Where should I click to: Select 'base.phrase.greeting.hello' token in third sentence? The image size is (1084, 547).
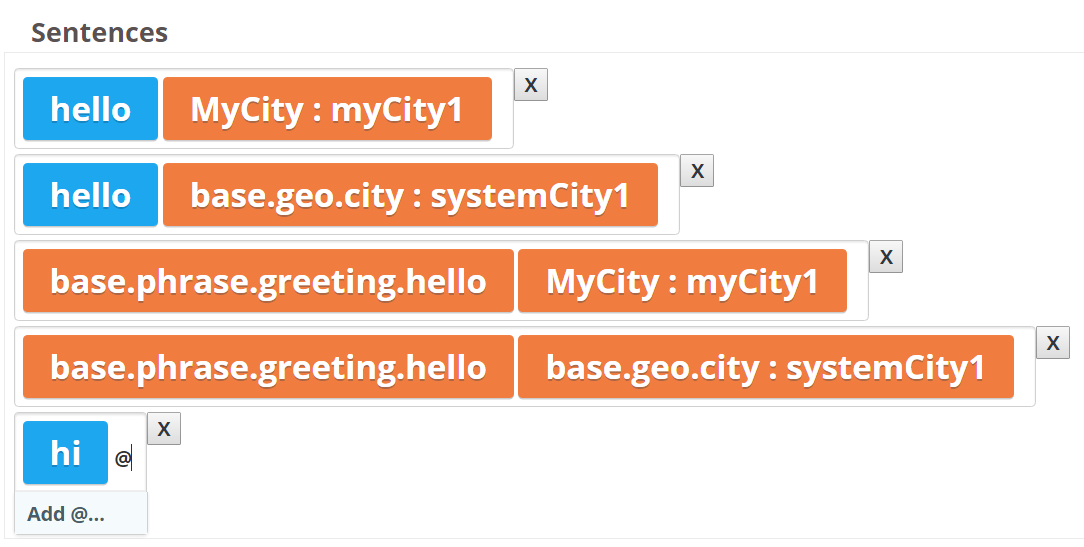[x=268, y=280]
